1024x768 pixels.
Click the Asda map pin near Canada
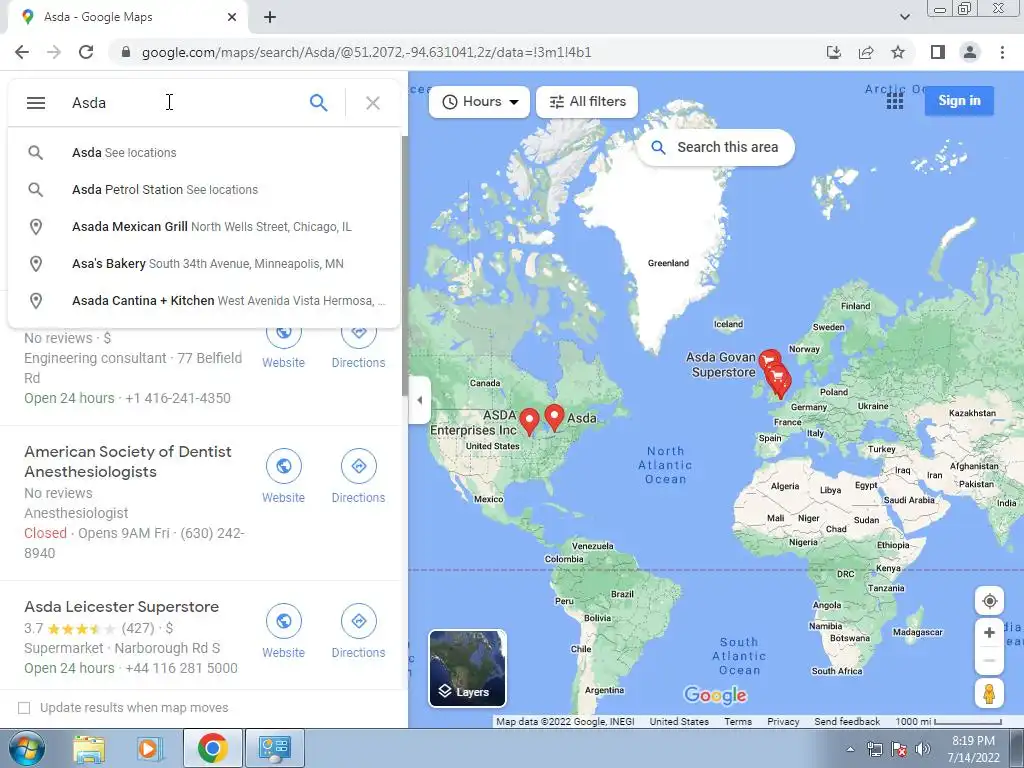554,417
